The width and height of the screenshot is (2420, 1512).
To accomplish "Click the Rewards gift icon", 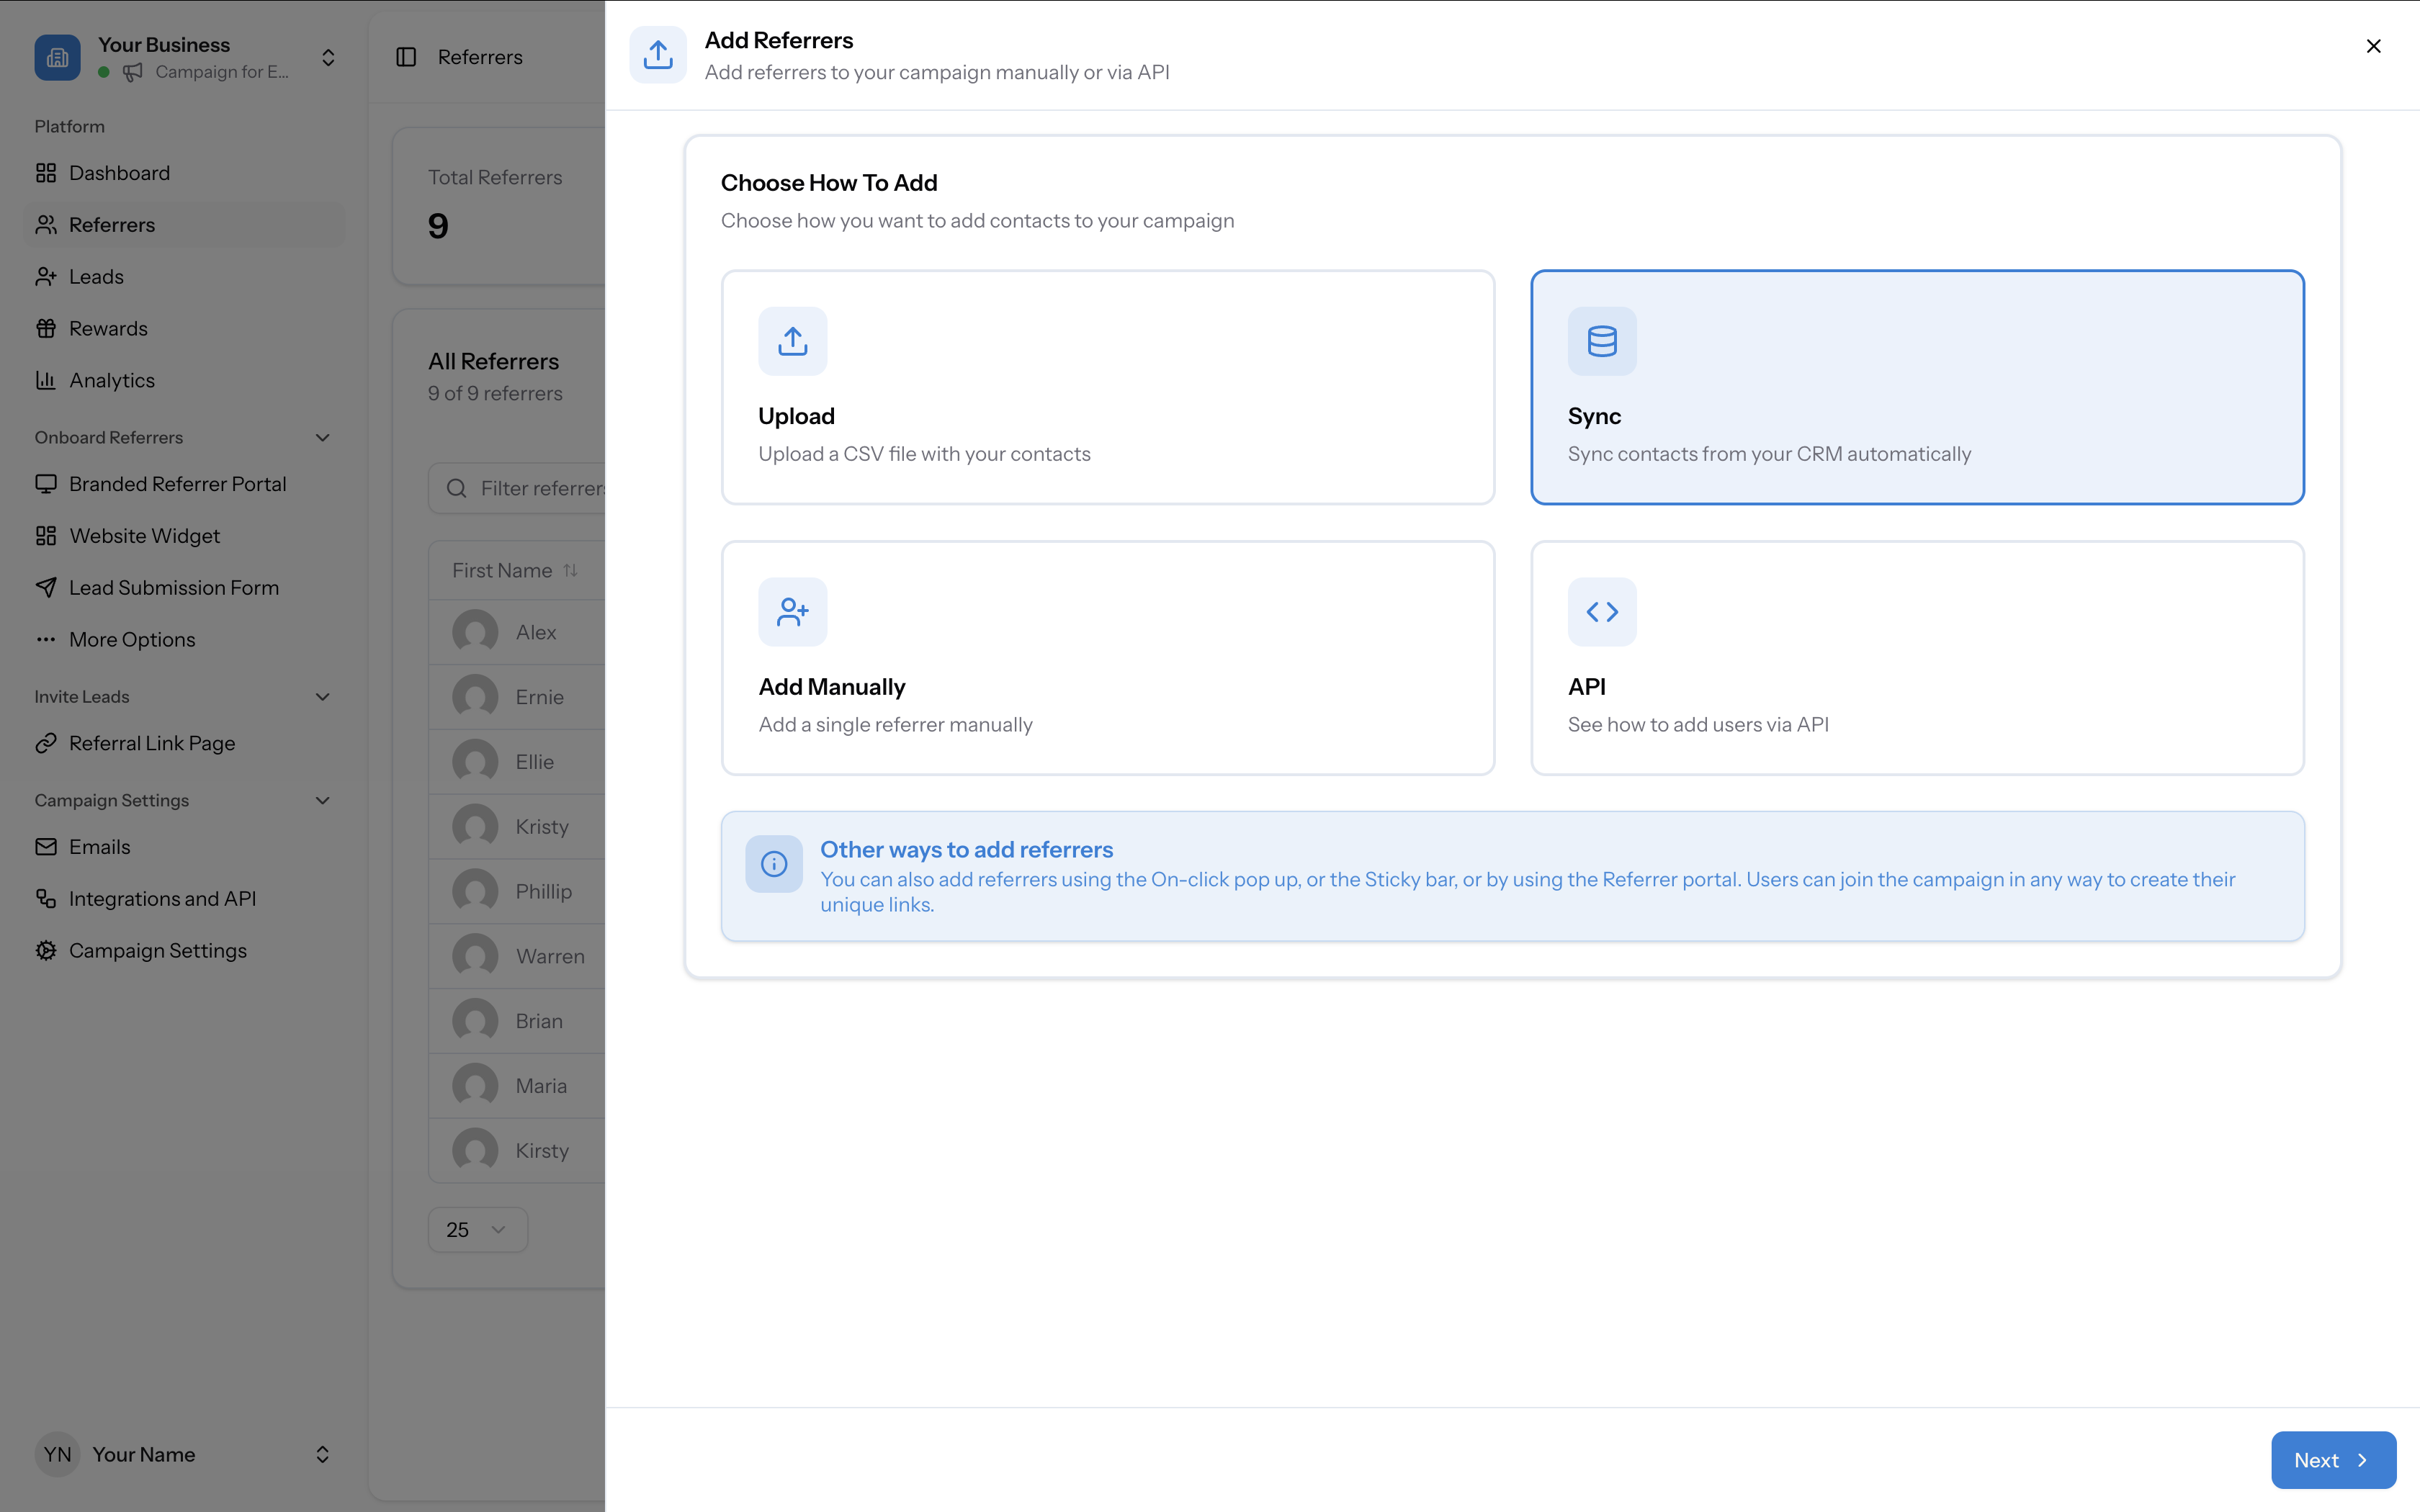I will pyautogui.click(x=46, y=328).
